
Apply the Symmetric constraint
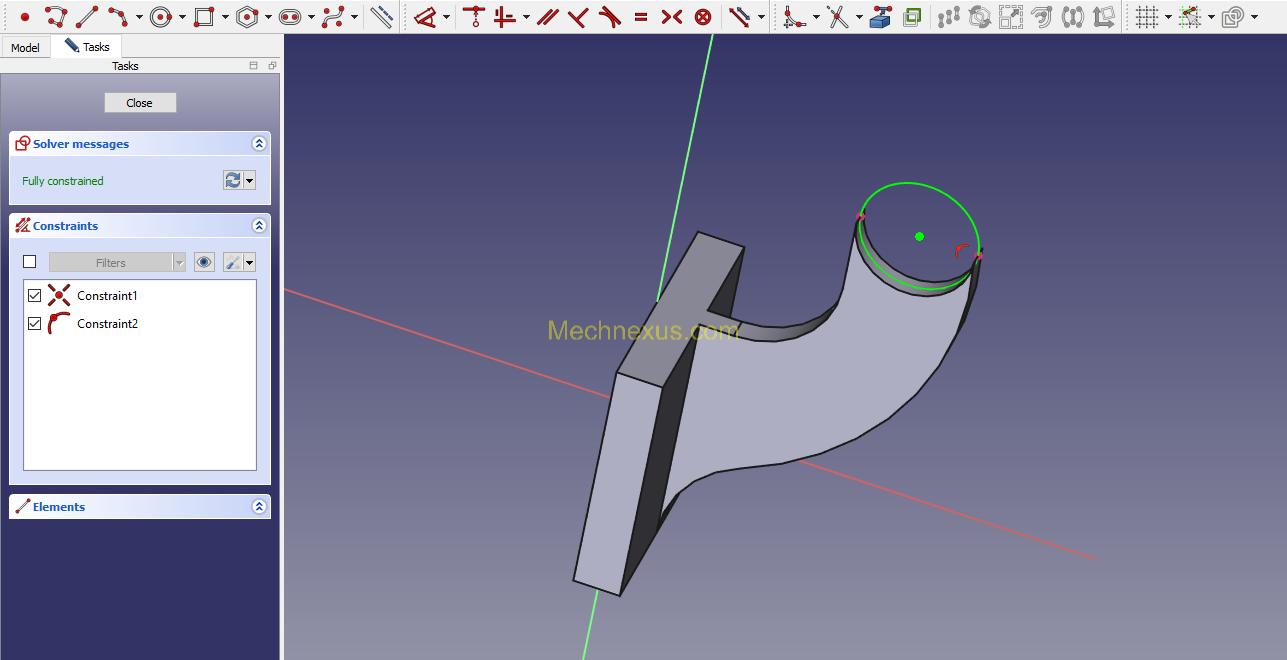(x=672, y=17)
